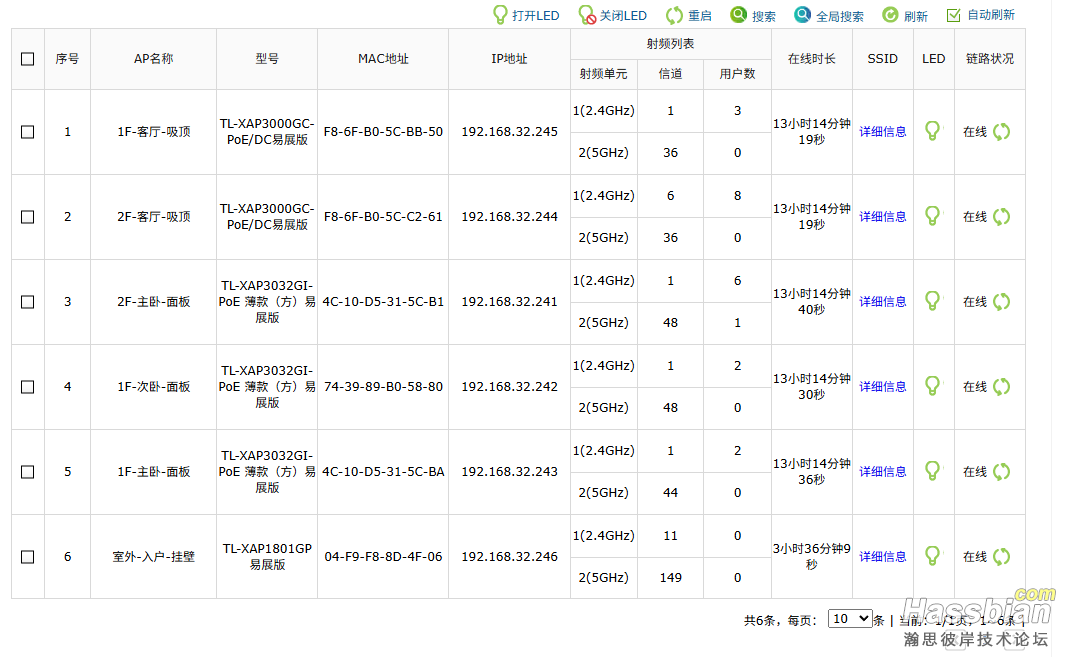Click the 搜索 magnifier icon

[738, 14]
